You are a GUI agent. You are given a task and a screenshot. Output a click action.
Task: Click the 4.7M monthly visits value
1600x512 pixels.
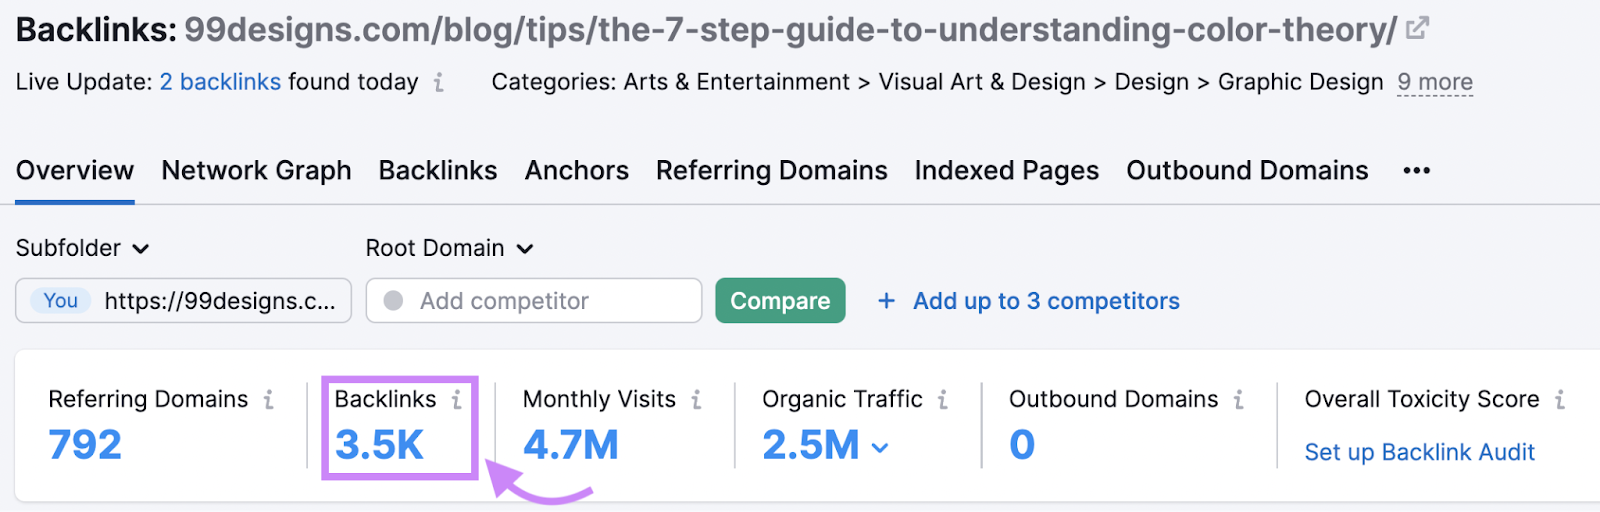click(x=571, y=445)
